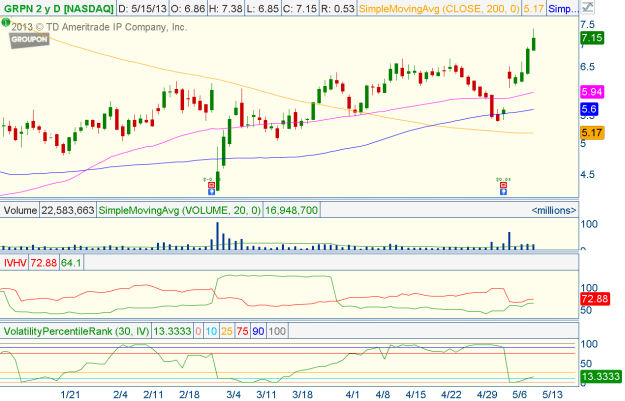Click the Volume study label
This screenshot has width=625, height=401.
[21, 210]
